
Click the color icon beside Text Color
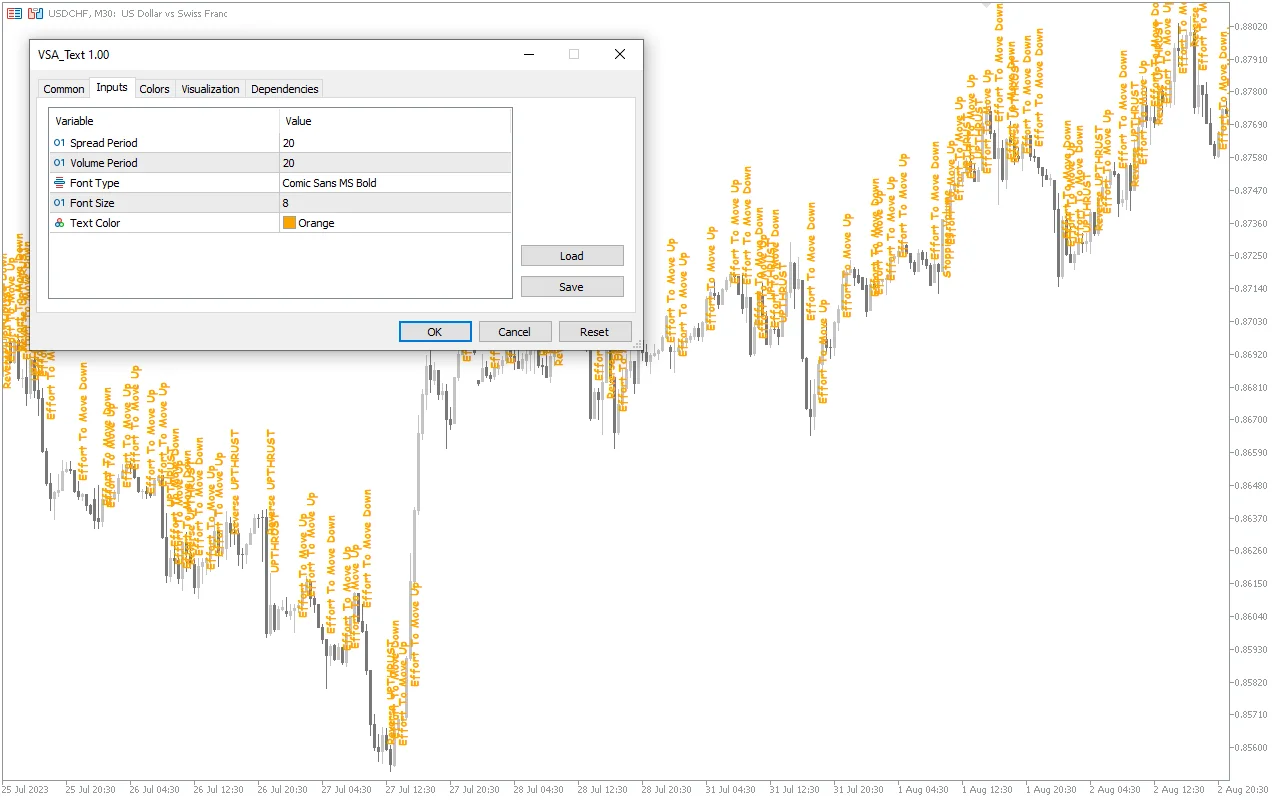pyautogui.click(x=59, y=223)
